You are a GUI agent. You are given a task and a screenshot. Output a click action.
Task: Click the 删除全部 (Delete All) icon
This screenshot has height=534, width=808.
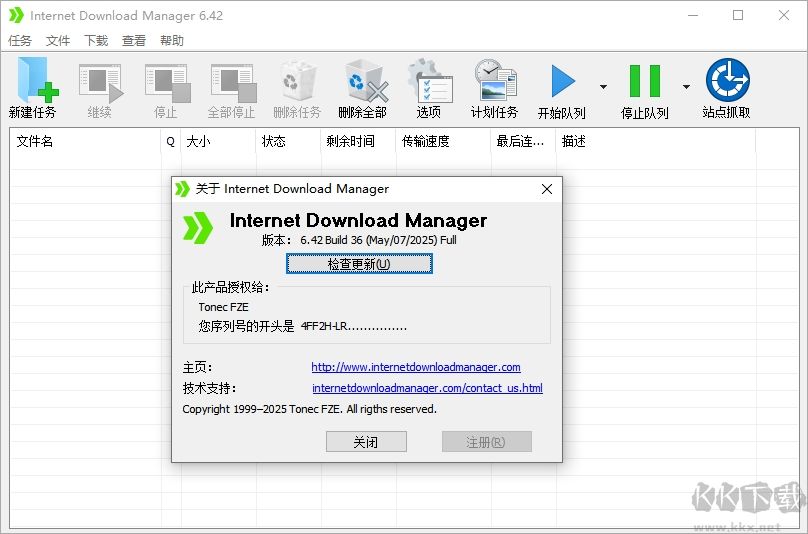click(x=362, y=82)
